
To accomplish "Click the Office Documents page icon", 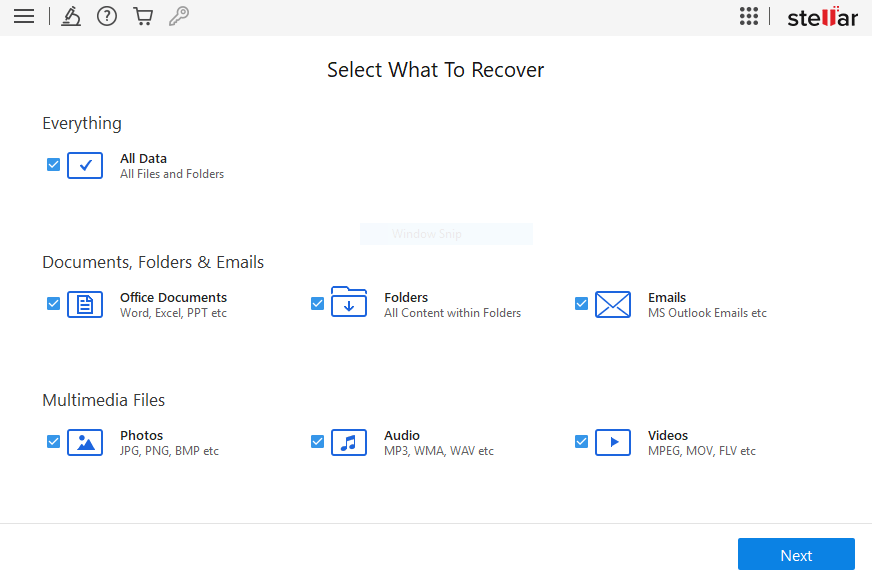I will point(85,304).
